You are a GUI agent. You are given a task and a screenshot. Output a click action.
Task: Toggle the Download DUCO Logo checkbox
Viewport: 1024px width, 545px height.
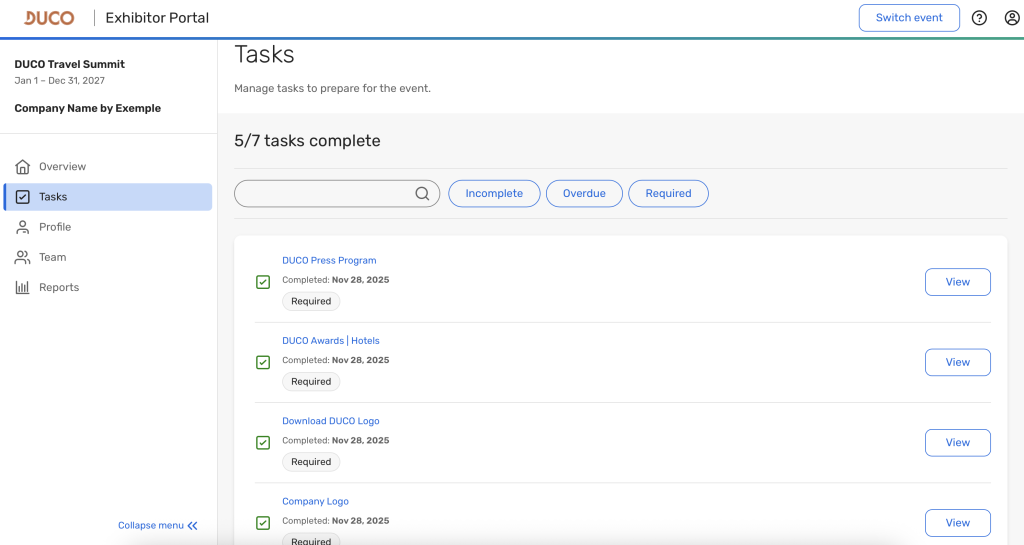[x=263, y=442]
